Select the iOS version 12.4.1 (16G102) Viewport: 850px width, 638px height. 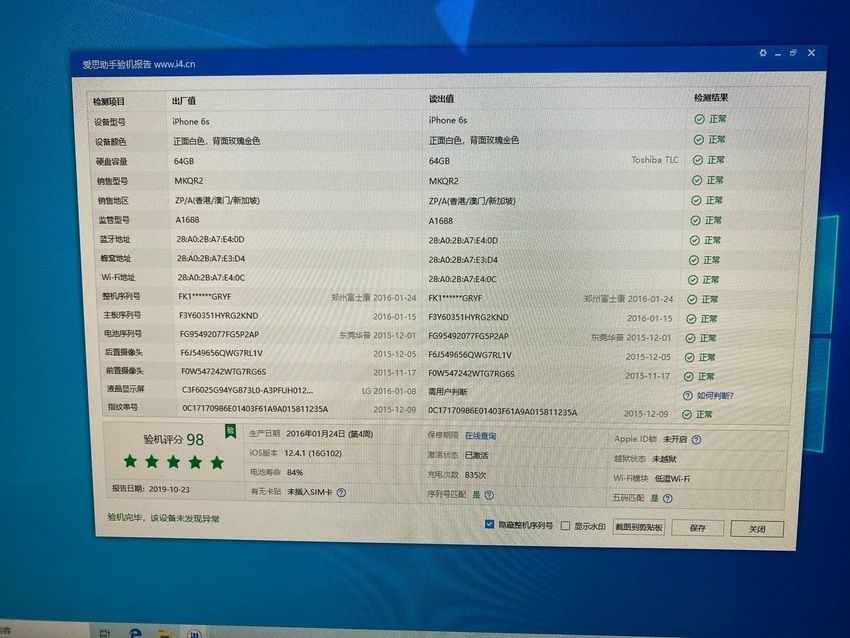click(313, 453)
